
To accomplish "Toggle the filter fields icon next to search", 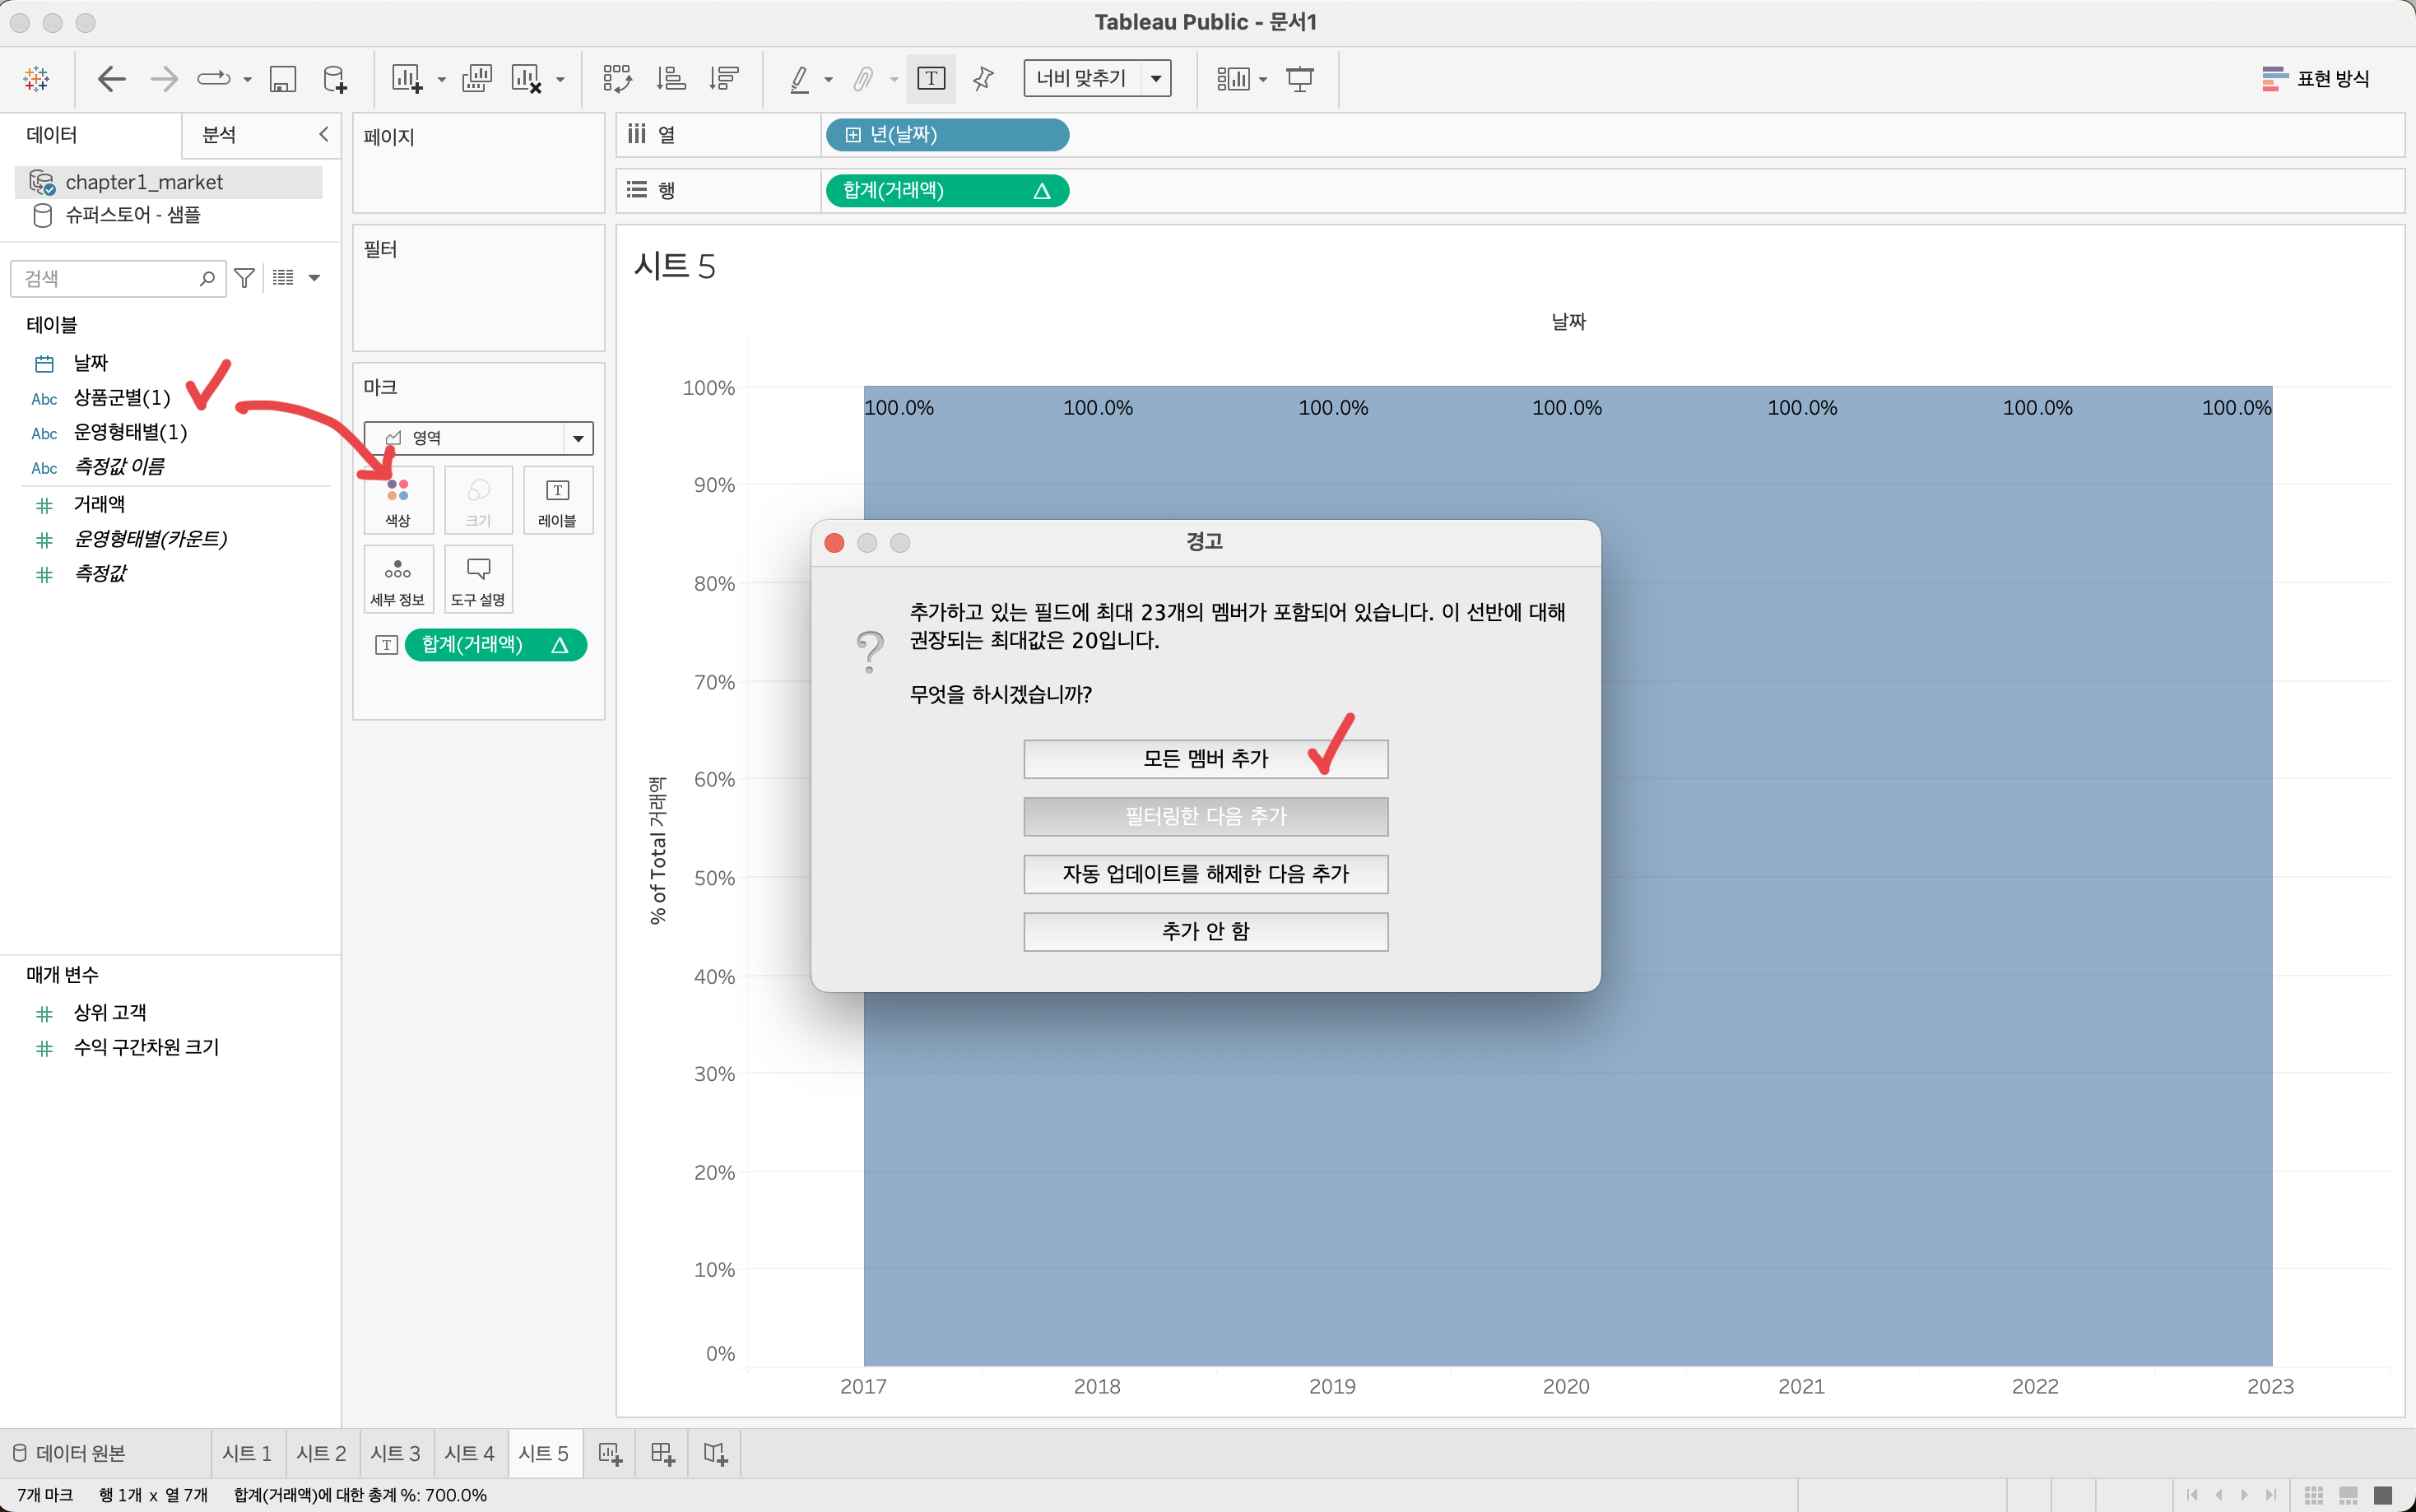I will click(244, 278).
